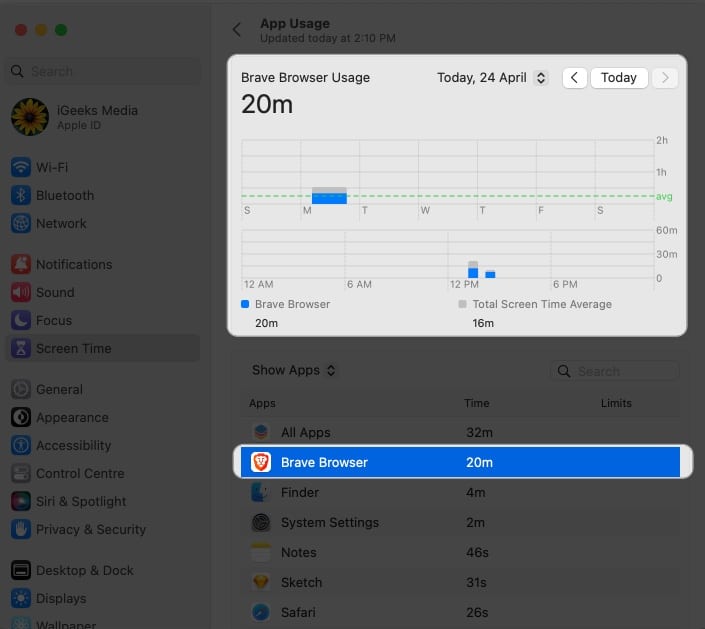Select the Network globe icon

pyautogui.click(x=21, y=223)
